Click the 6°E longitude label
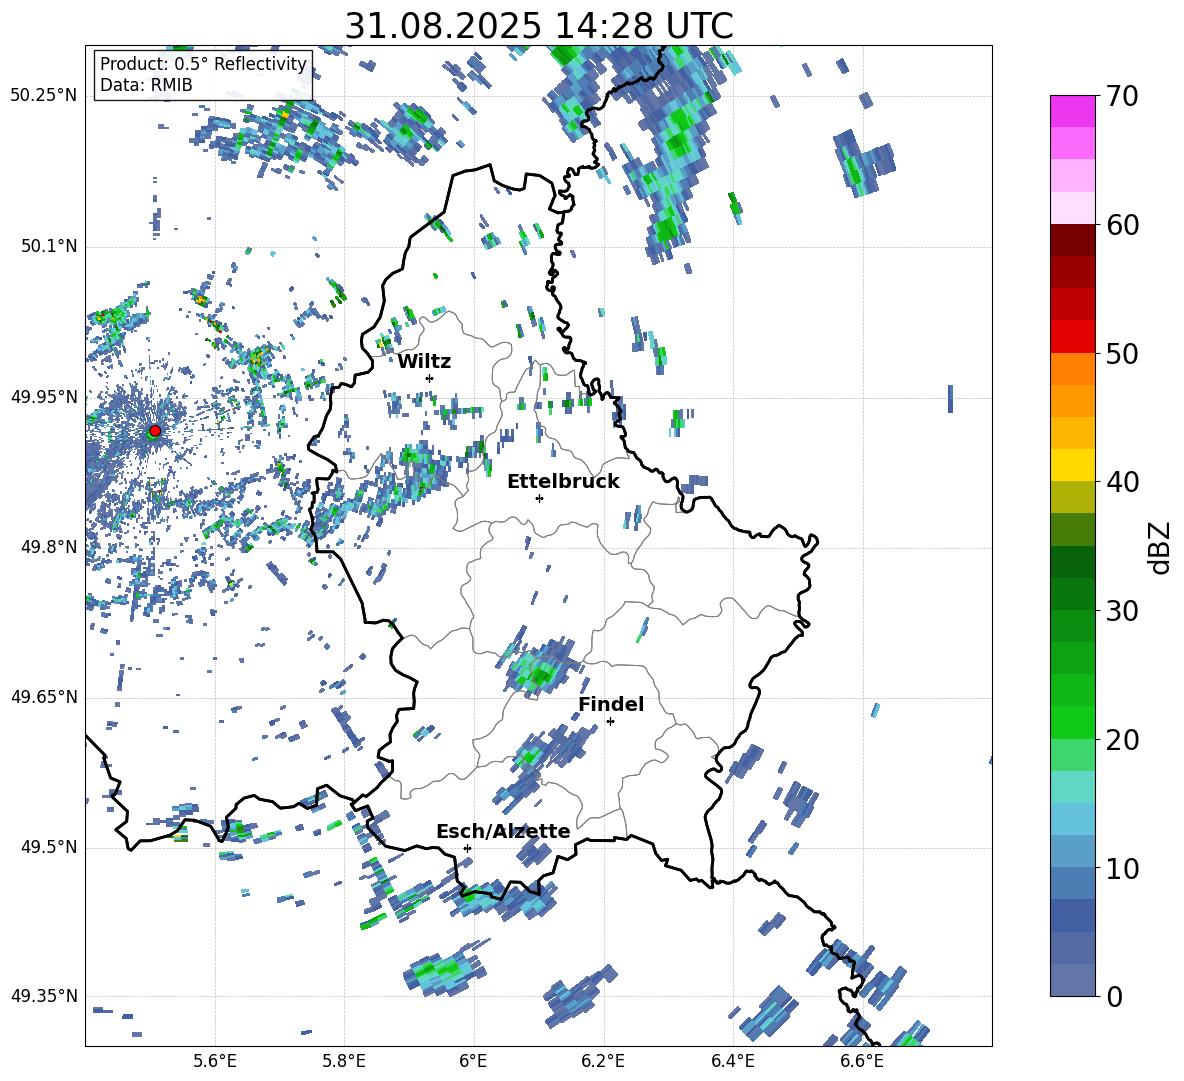The width and height of the screenshot is (1184, 1081). point(473,1061)
